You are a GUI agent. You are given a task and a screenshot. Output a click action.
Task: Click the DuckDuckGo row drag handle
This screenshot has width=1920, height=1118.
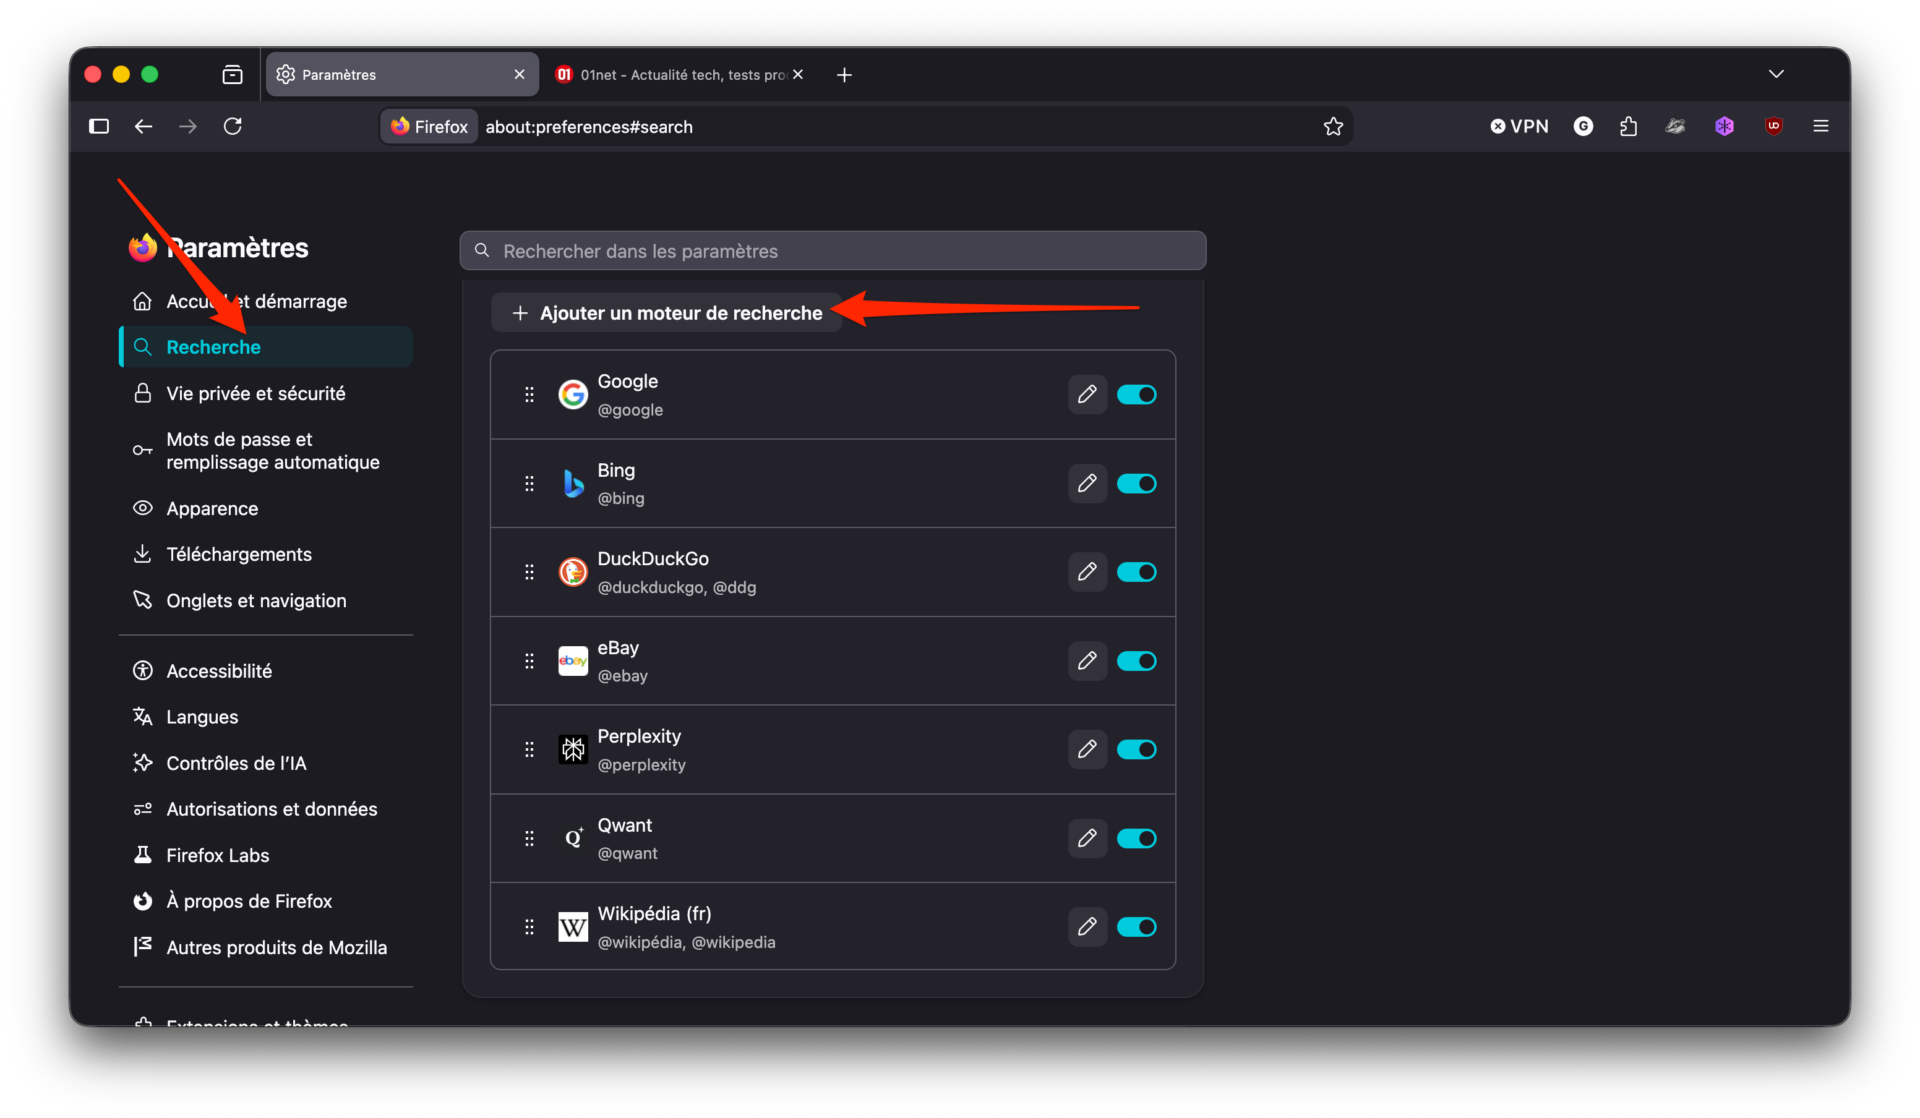click(529, 572)
